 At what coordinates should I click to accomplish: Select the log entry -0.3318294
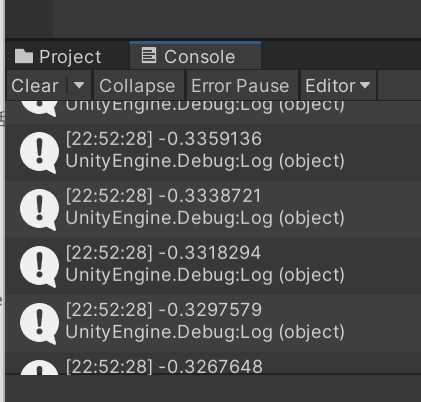click(x=213, y=266)
